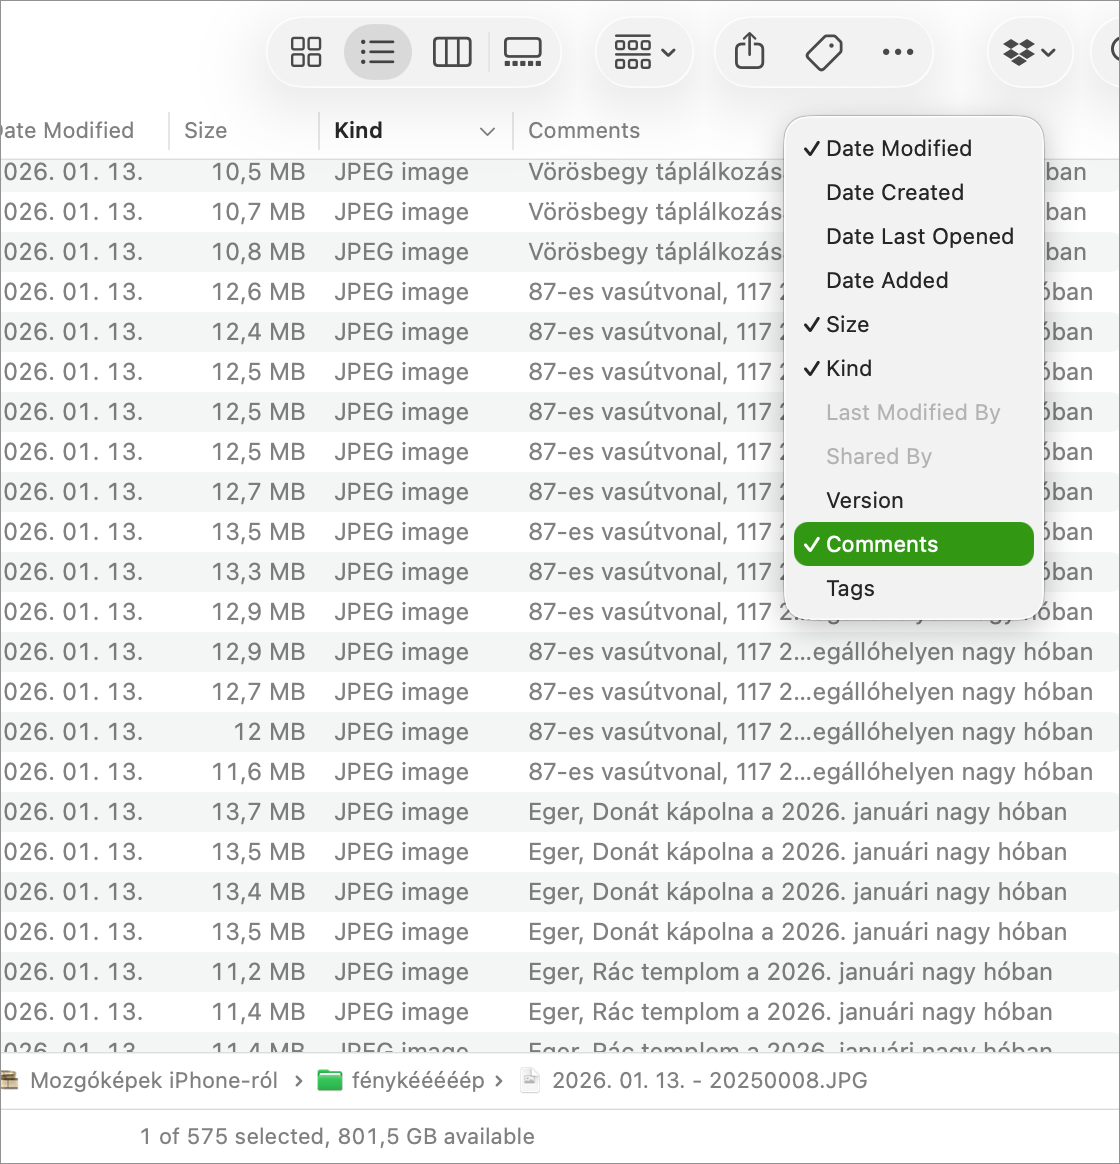Open the ellipsis More actions menu
This screenshot has height=1164, width=1120.
coord(897,52)
